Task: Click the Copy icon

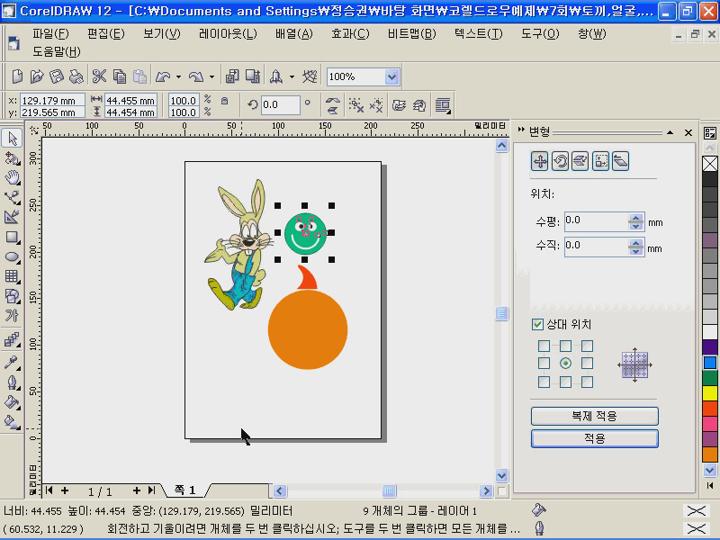Action: [119, 76]
